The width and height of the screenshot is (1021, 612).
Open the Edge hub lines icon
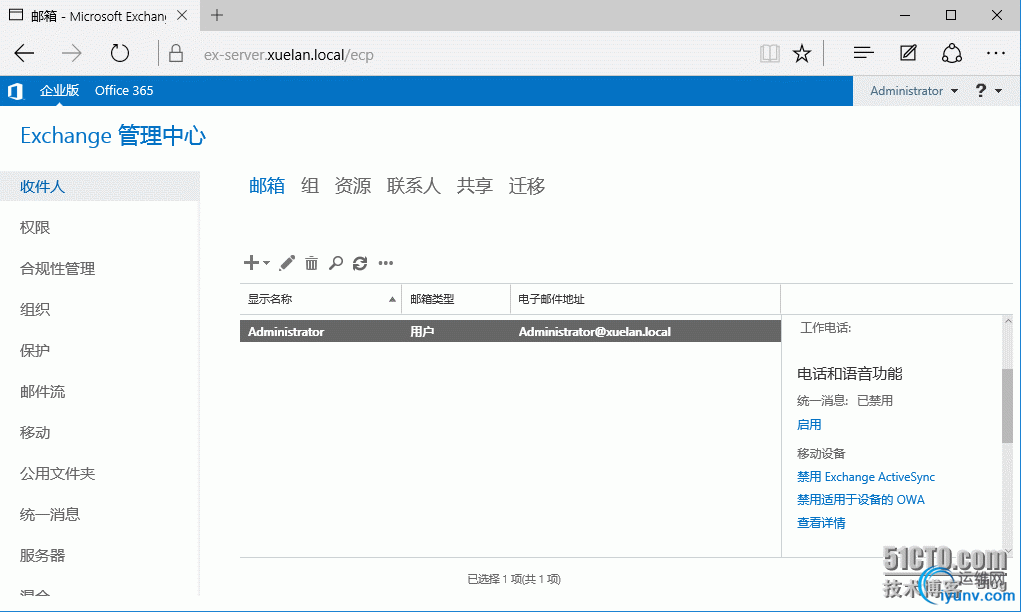coord(863,53)
